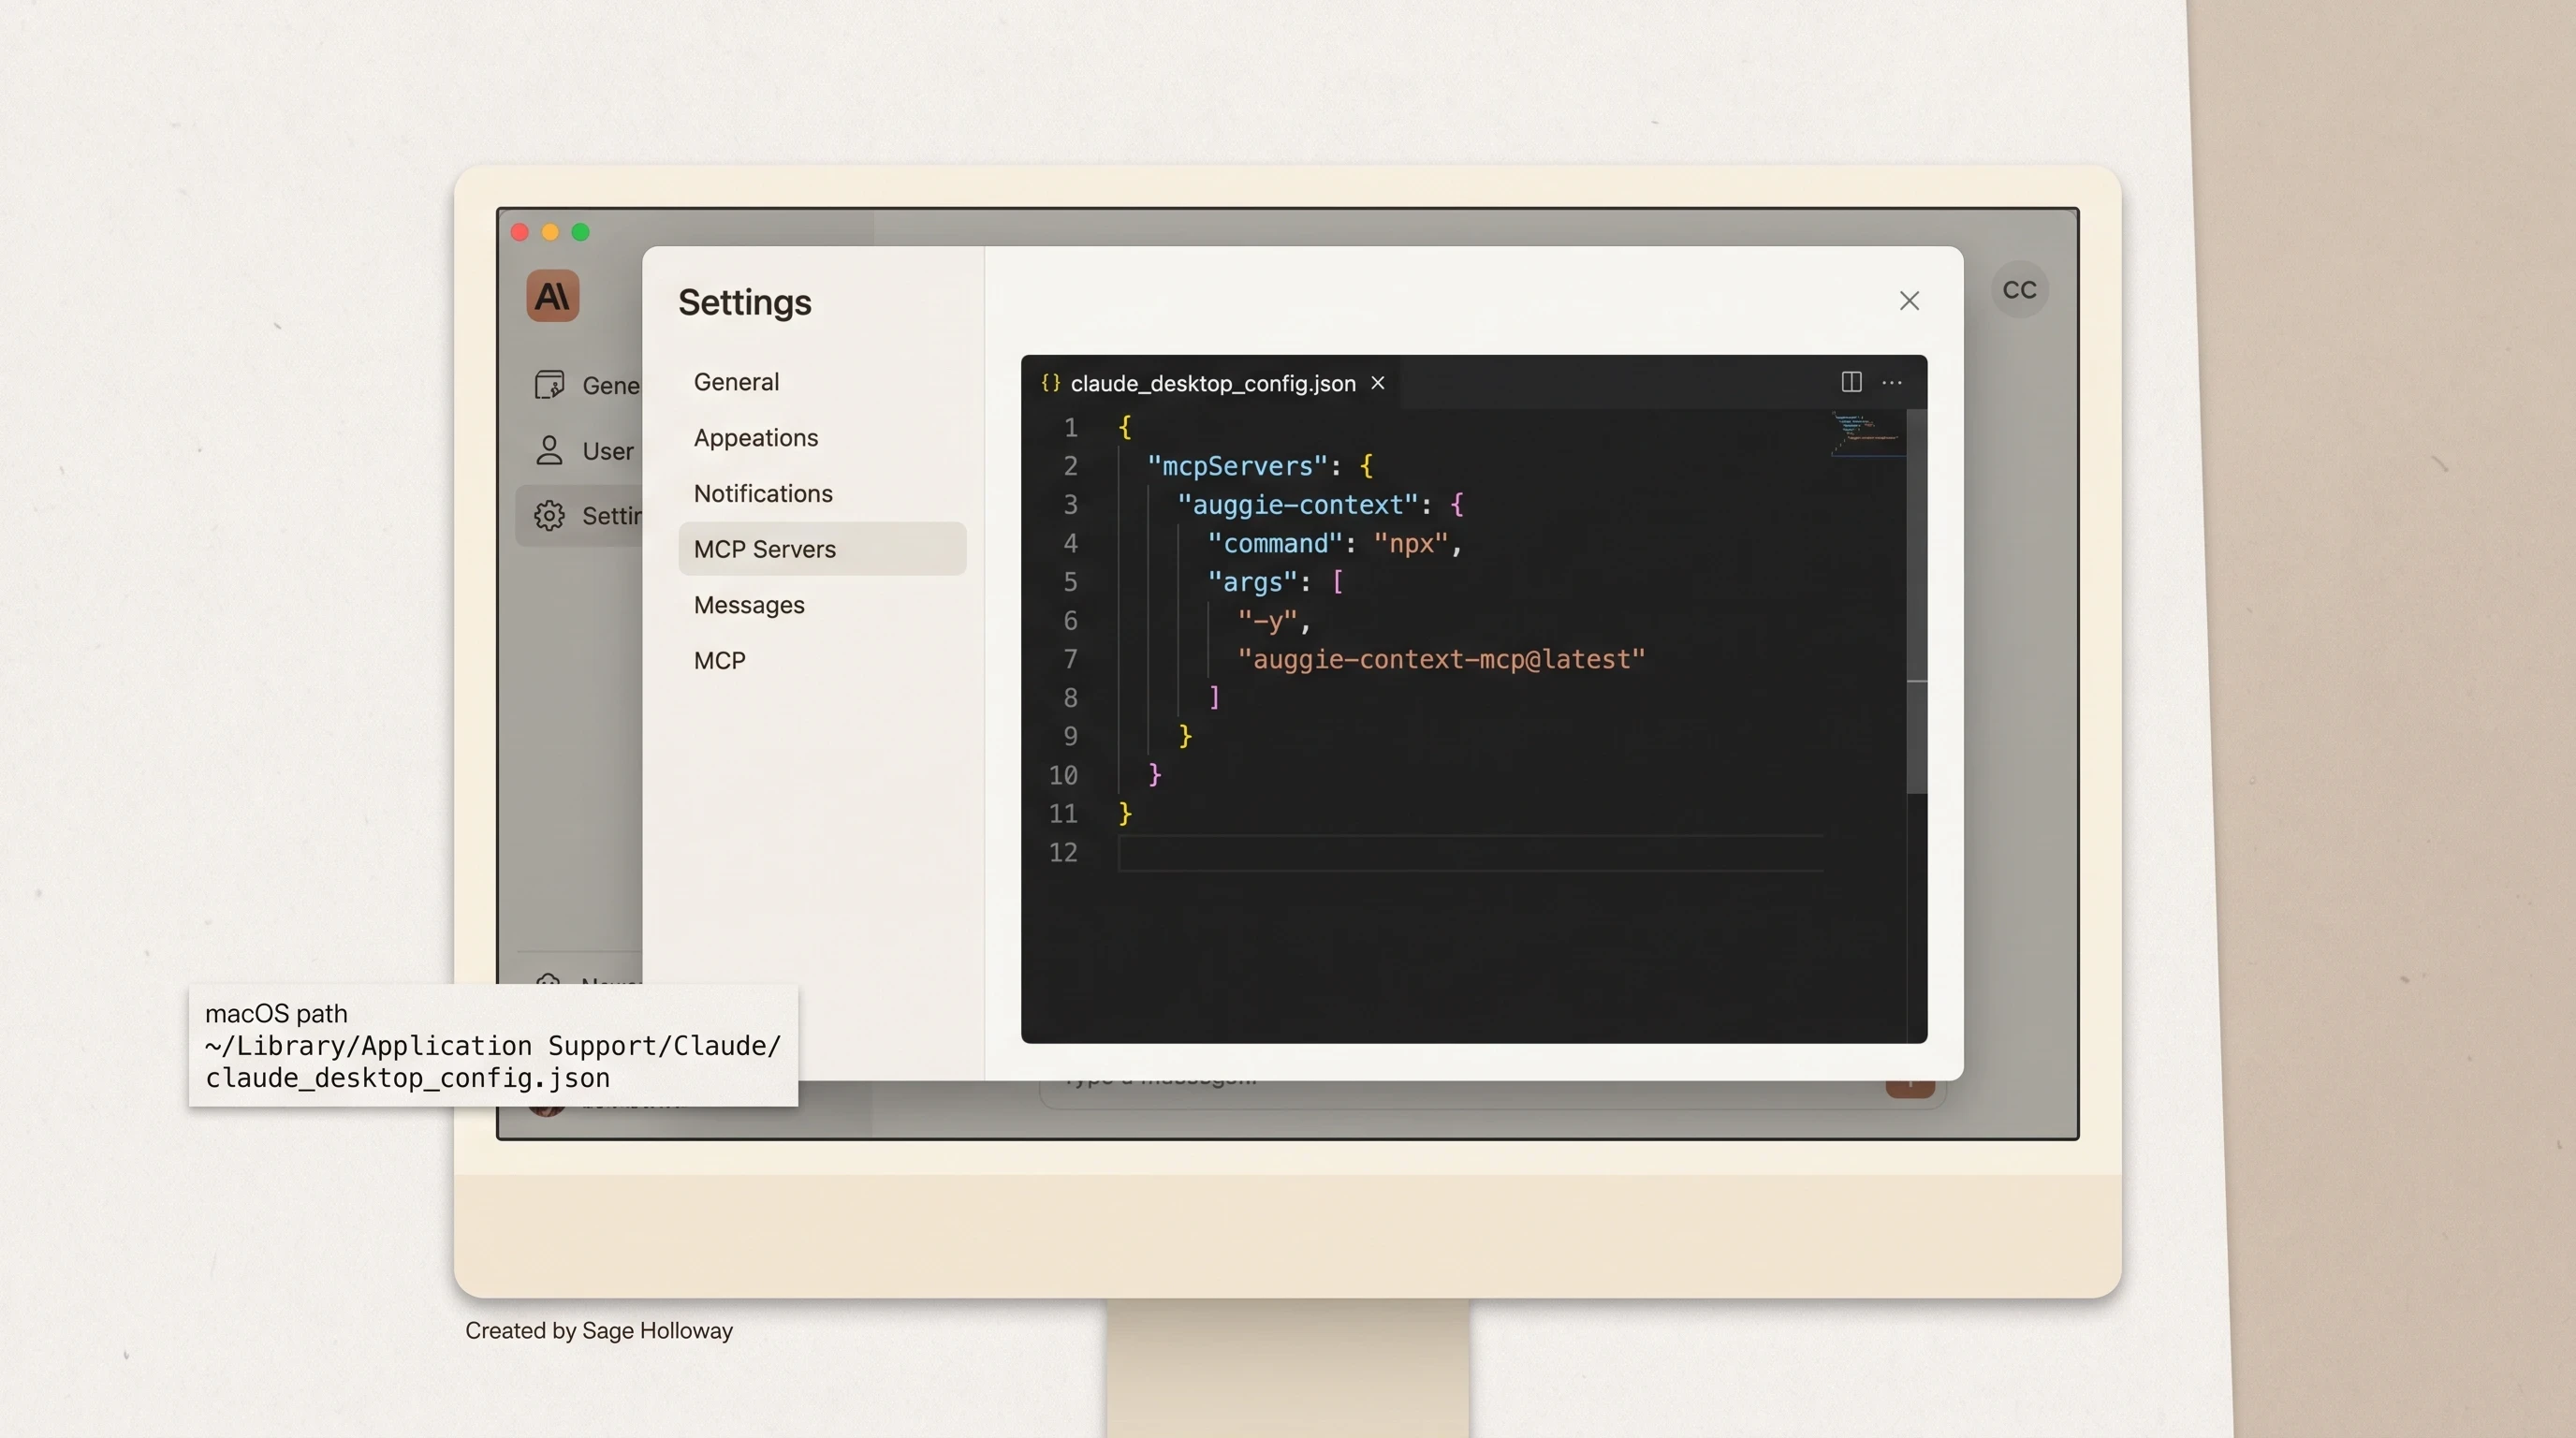Image resolution: width=2576 pixels, height=1438 pixels.
Task: Click the code minimap preview
Action: (1868, 433)
